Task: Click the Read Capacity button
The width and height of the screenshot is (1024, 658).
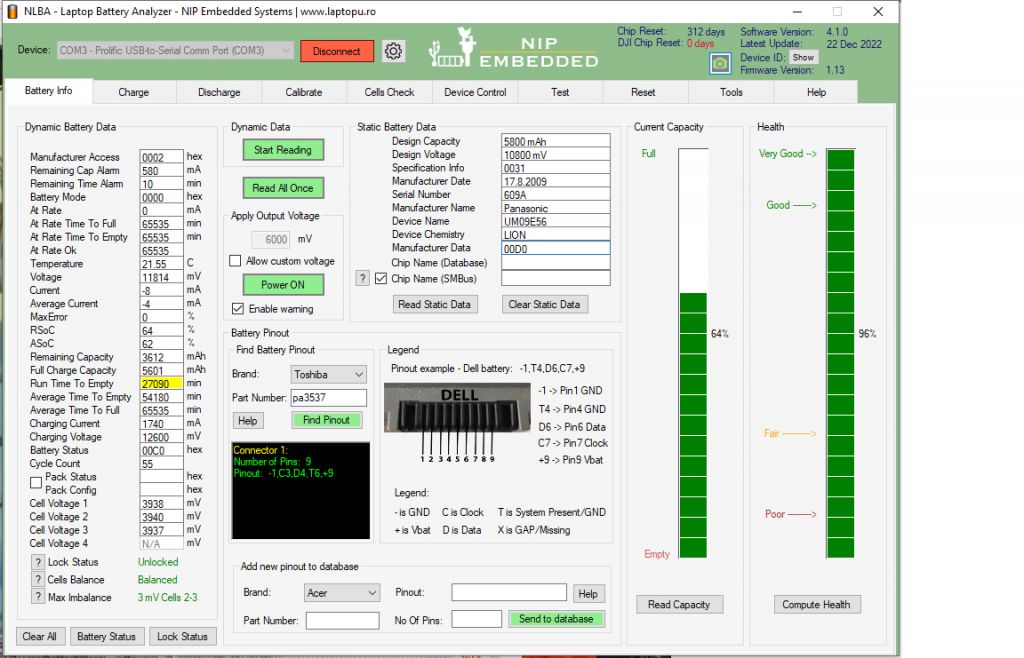Action: 679,604
